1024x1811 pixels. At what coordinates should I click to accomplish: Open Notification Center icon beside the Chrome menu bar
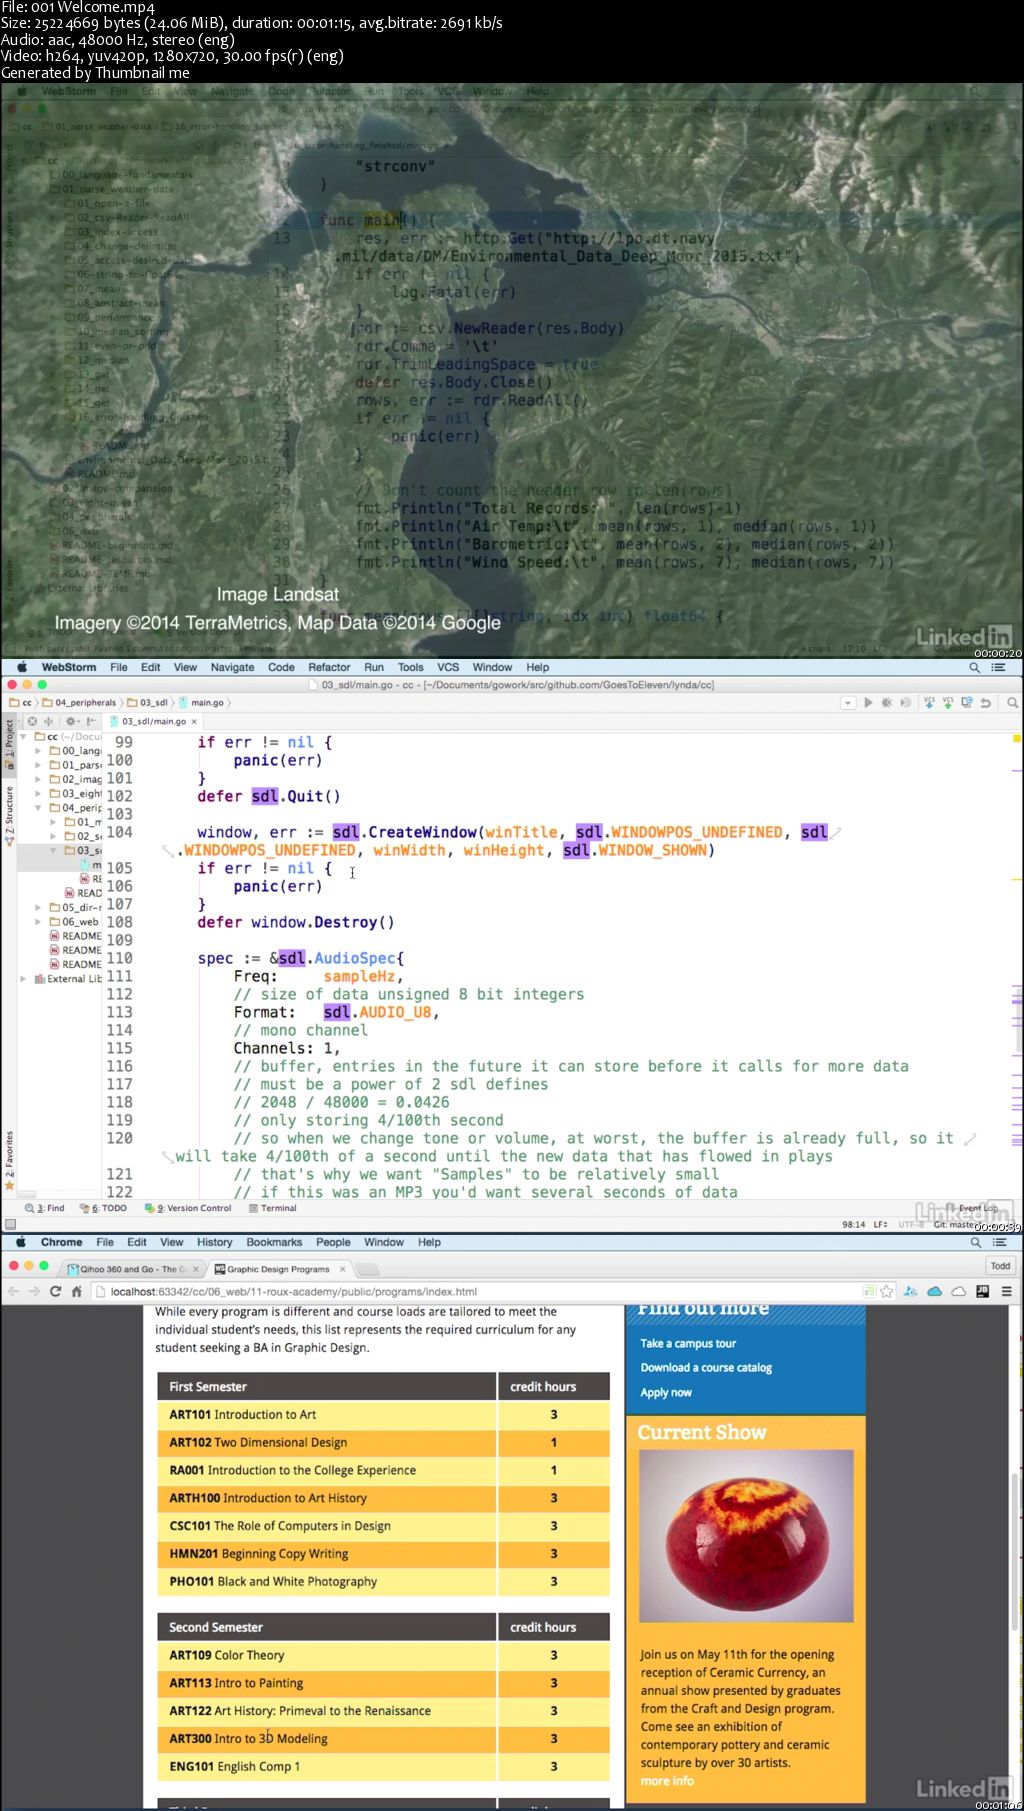click(x=999, y=1242)
